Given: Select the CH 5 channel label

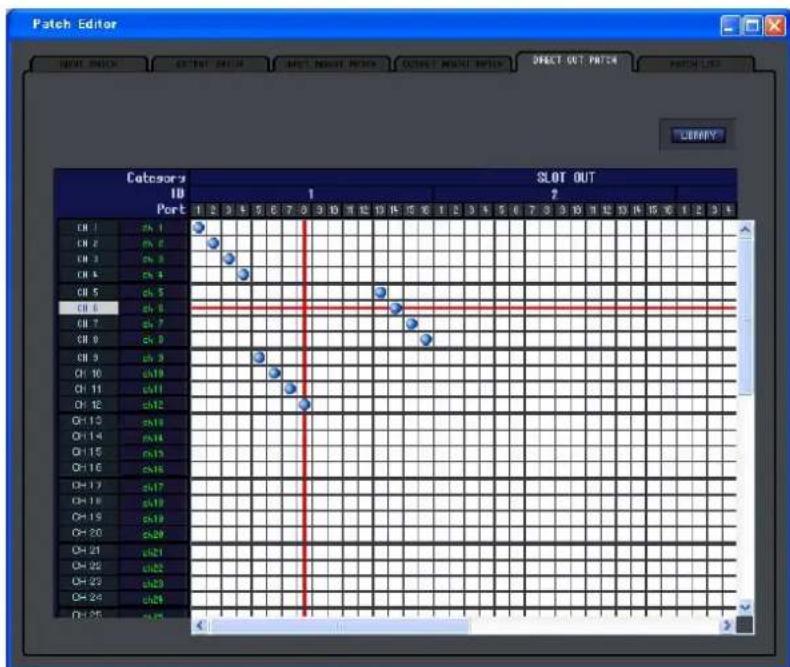Looking at the screenshot, I should pos(89,292).
